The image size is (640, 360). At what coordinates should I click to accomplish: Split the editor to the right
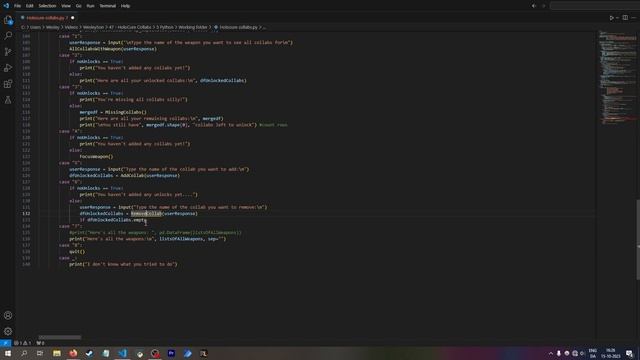point(625,18)
